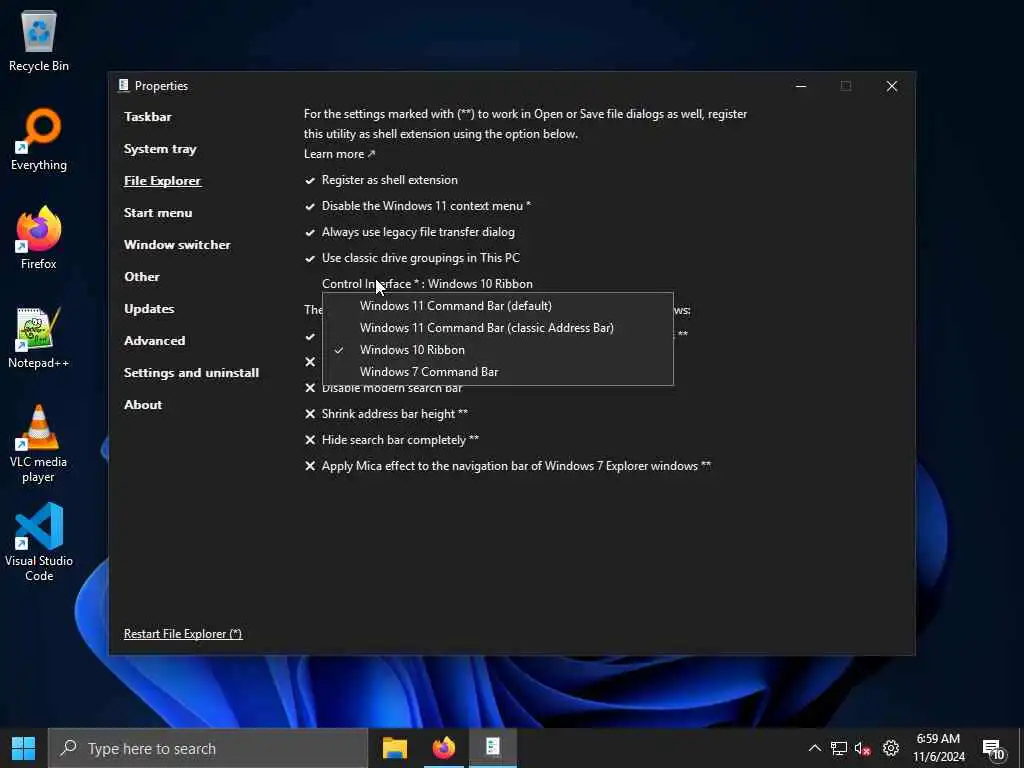Choose Windows 7 Command Bar option

click(498, 372)
